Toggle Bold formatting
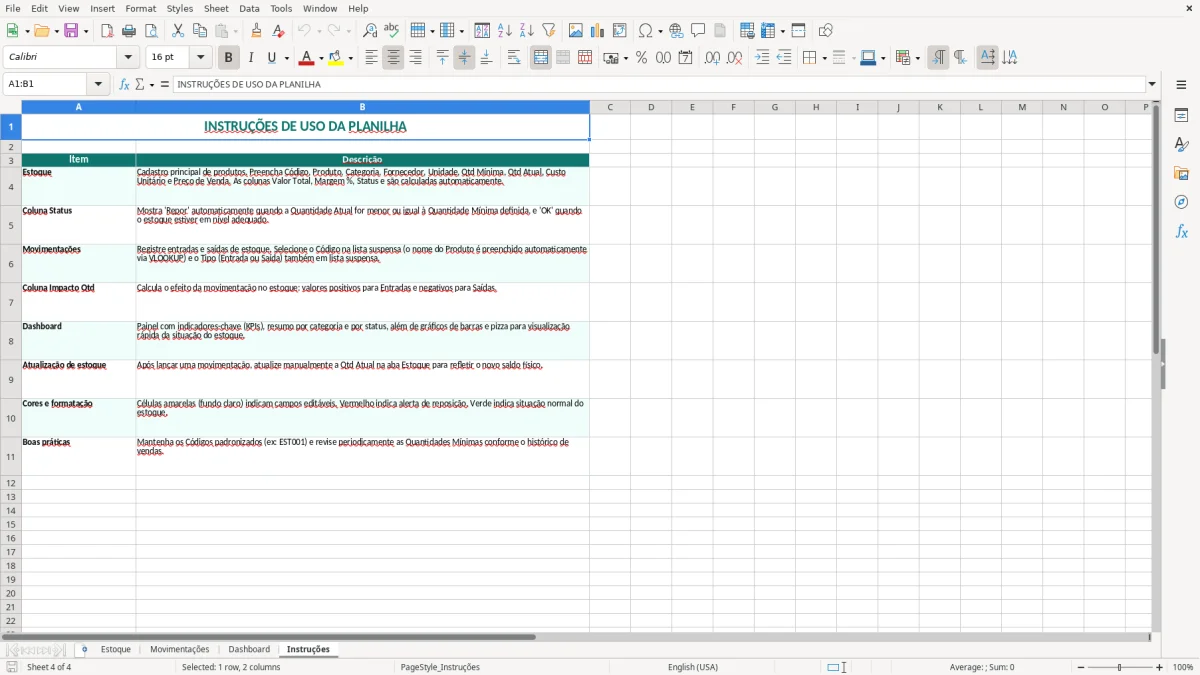Viewport: 1200px width, 675px height. click(229, 58)
